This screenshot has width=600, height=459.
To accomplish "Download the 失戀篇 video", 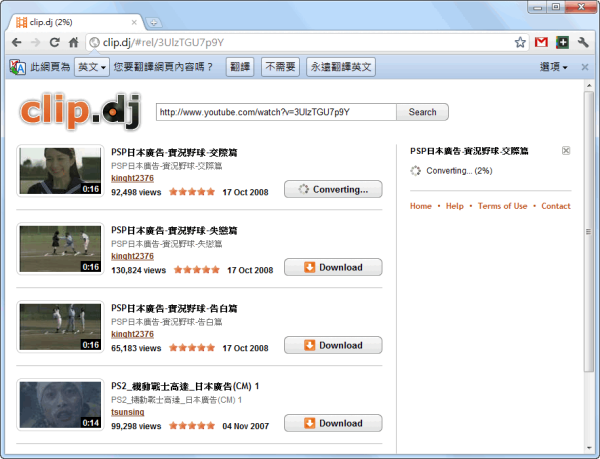I will (333, 267).
